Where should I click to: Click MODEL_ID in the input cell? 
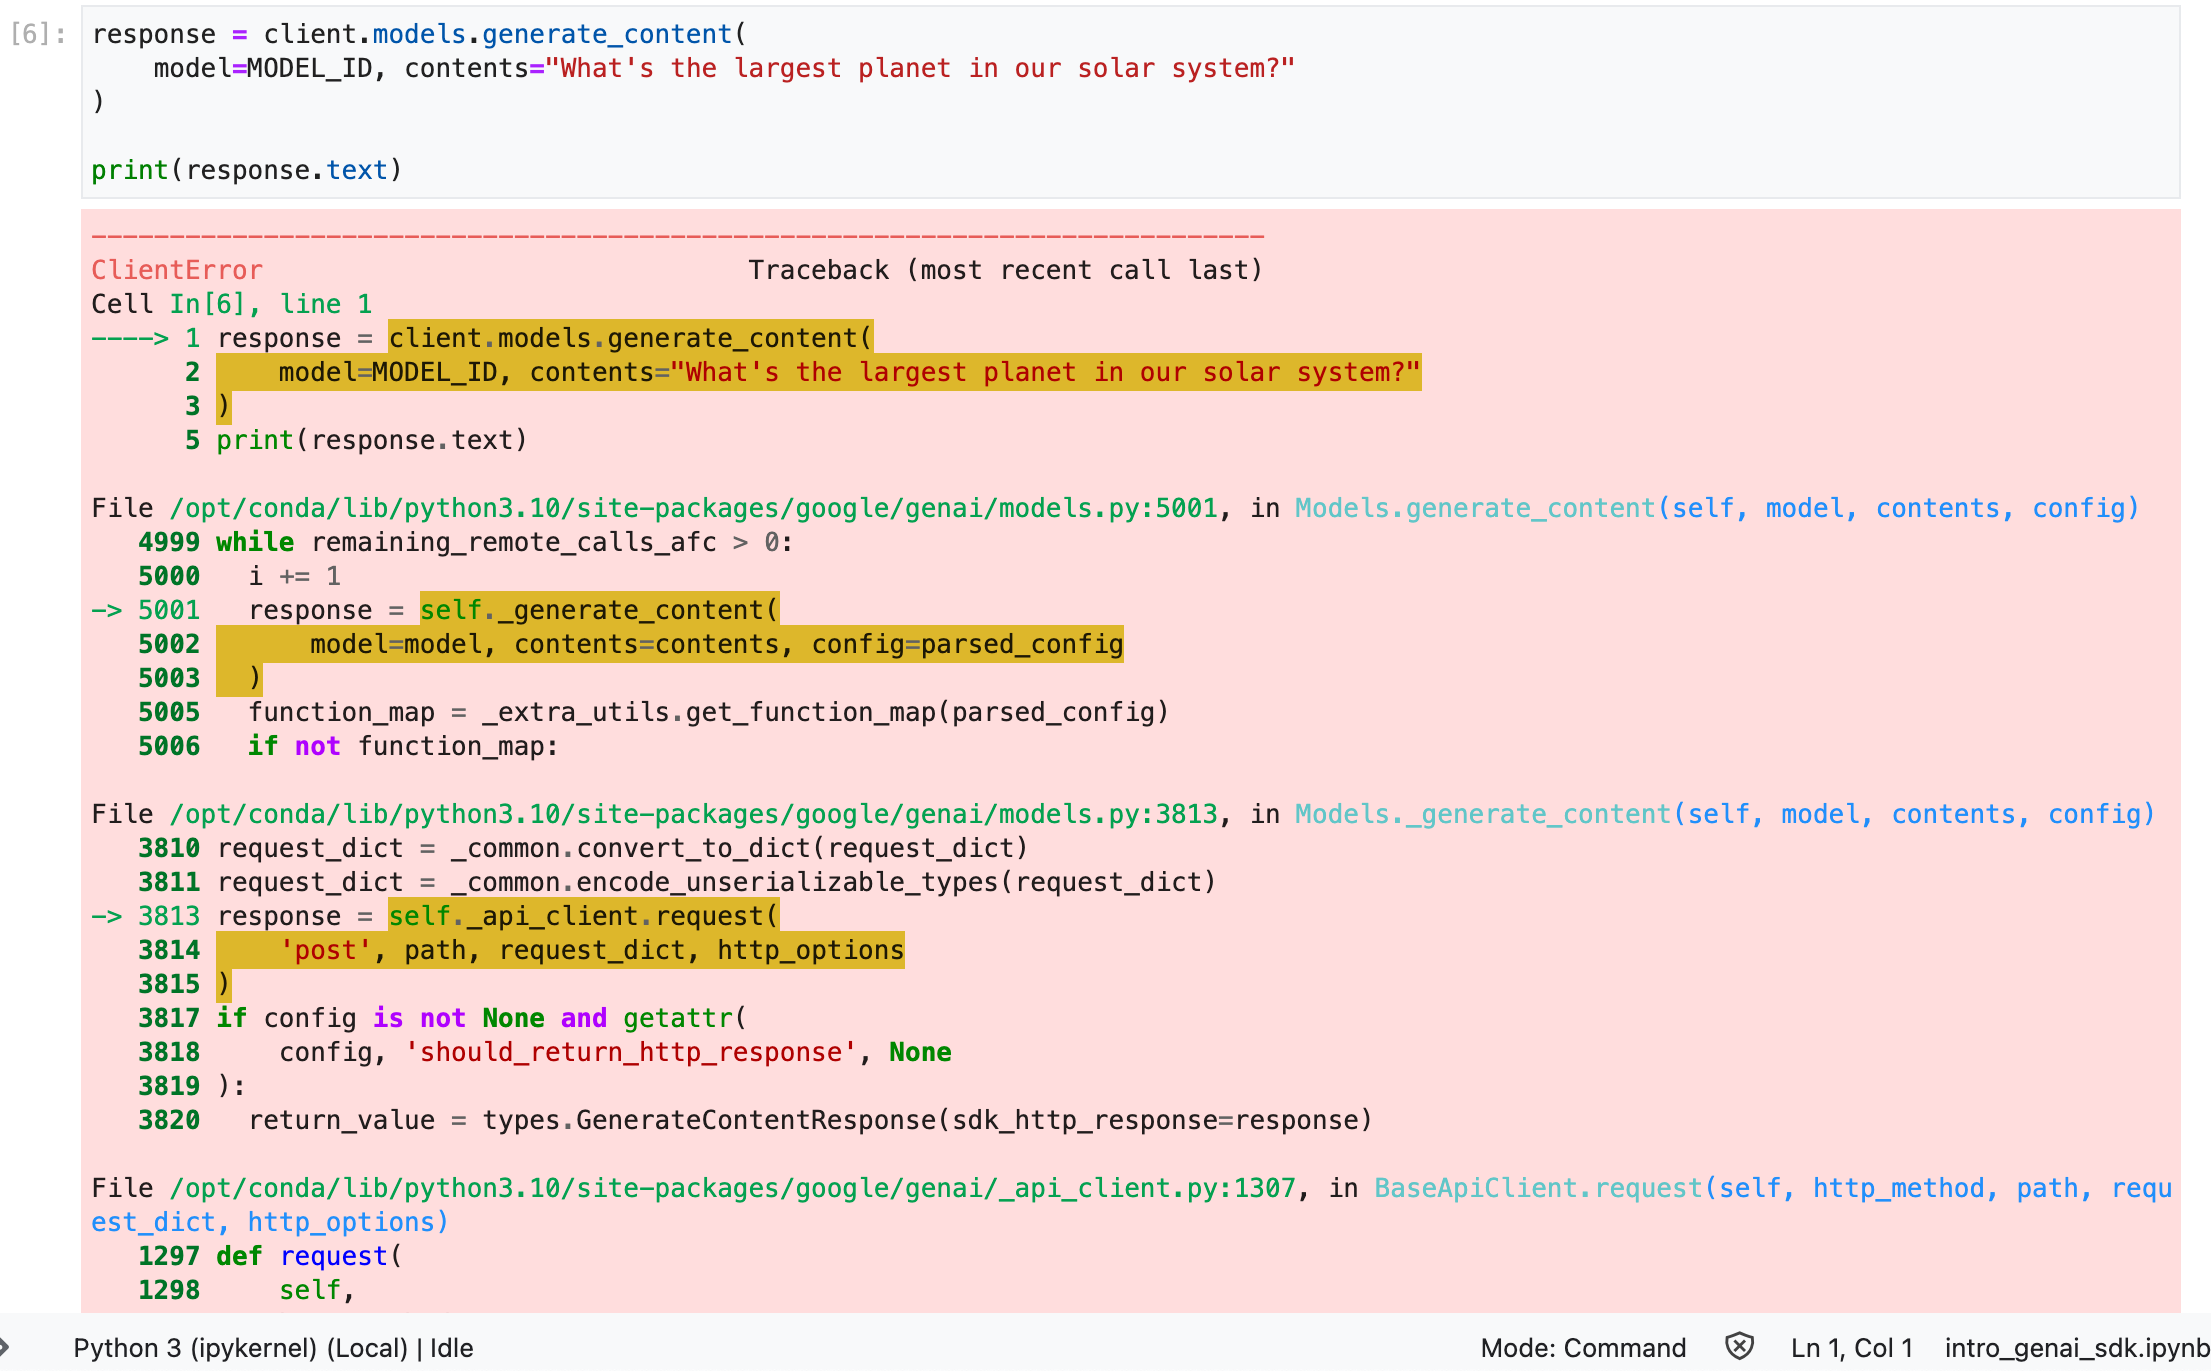pos(309,68)
